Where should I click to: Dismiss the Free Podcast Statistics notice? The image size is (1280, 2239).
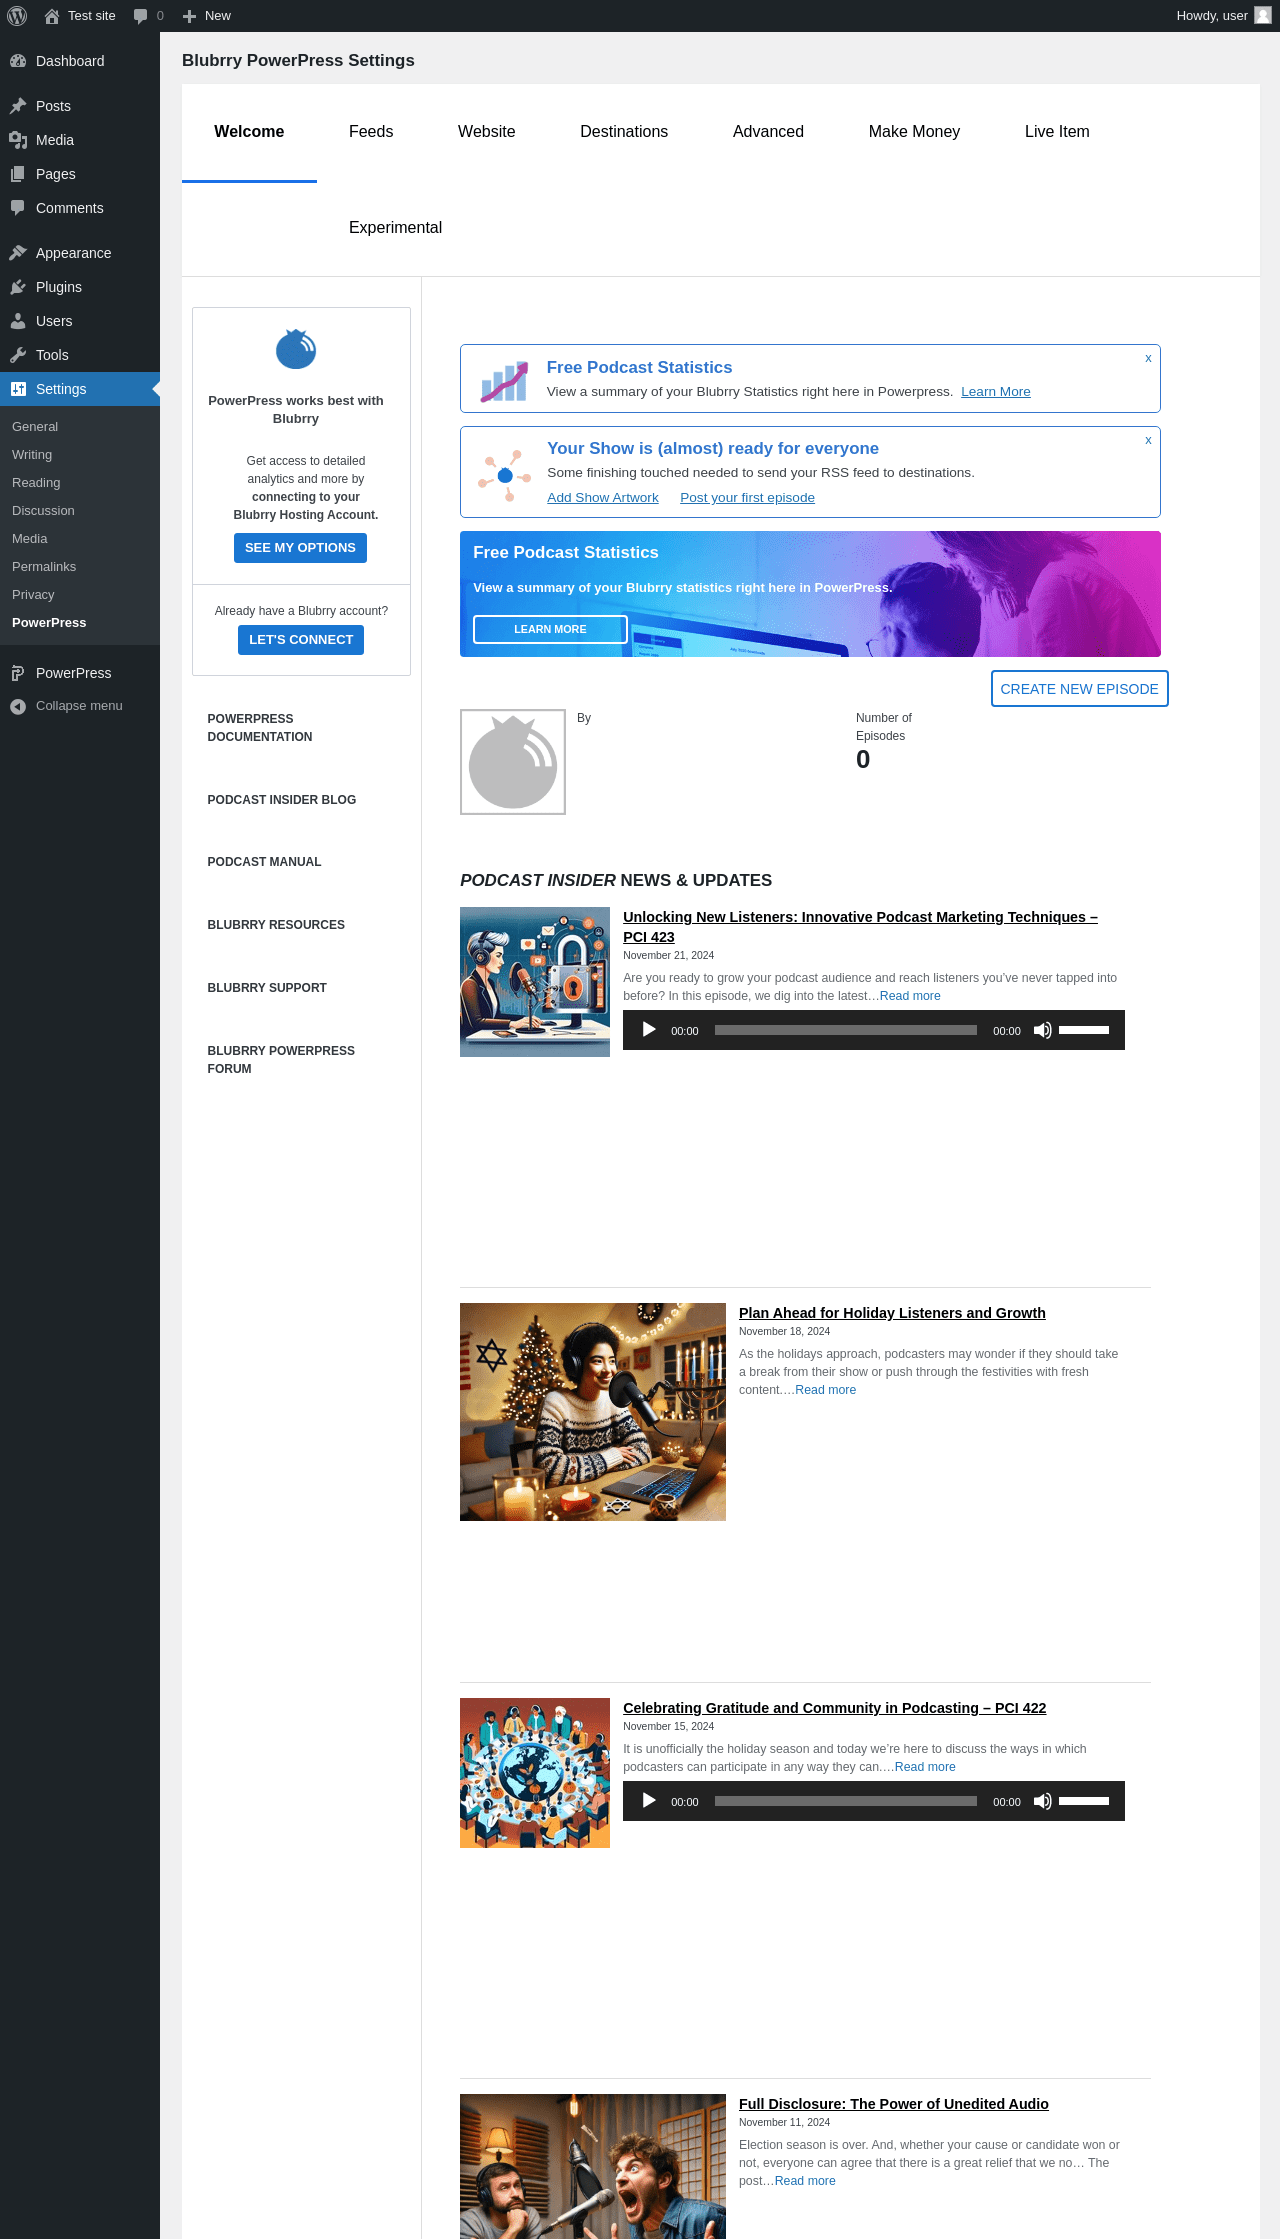coord(1148,358)
